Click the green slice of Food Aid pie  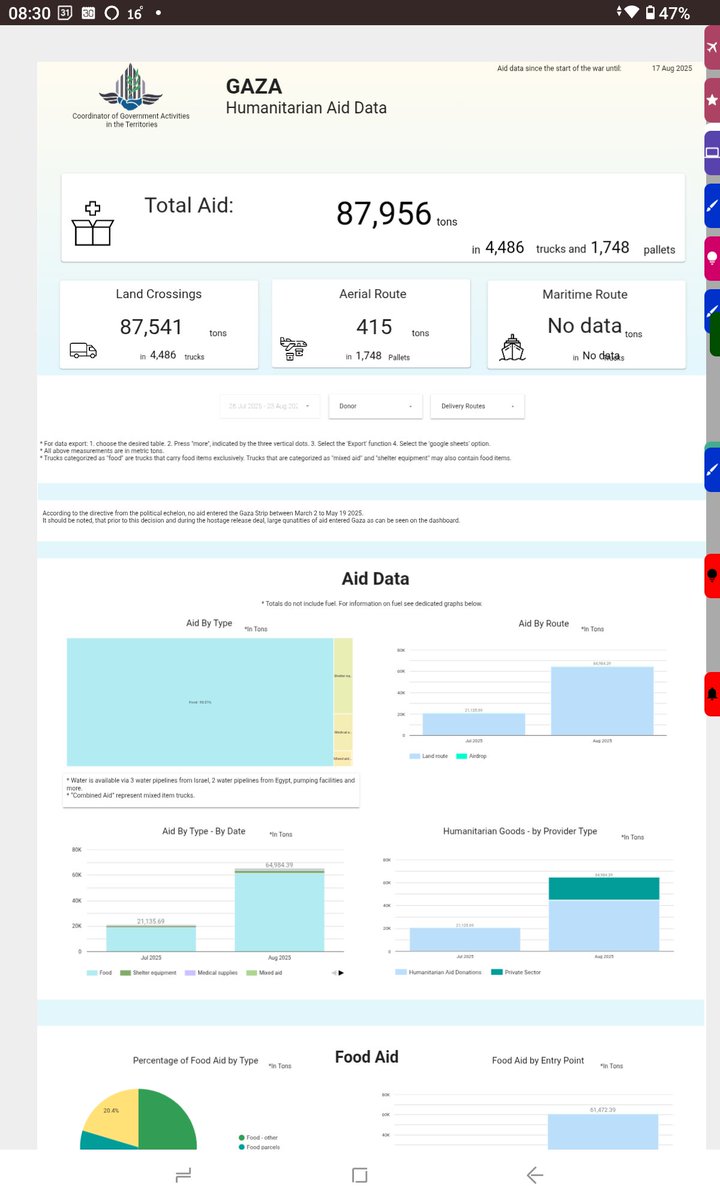click(167, 1120)
